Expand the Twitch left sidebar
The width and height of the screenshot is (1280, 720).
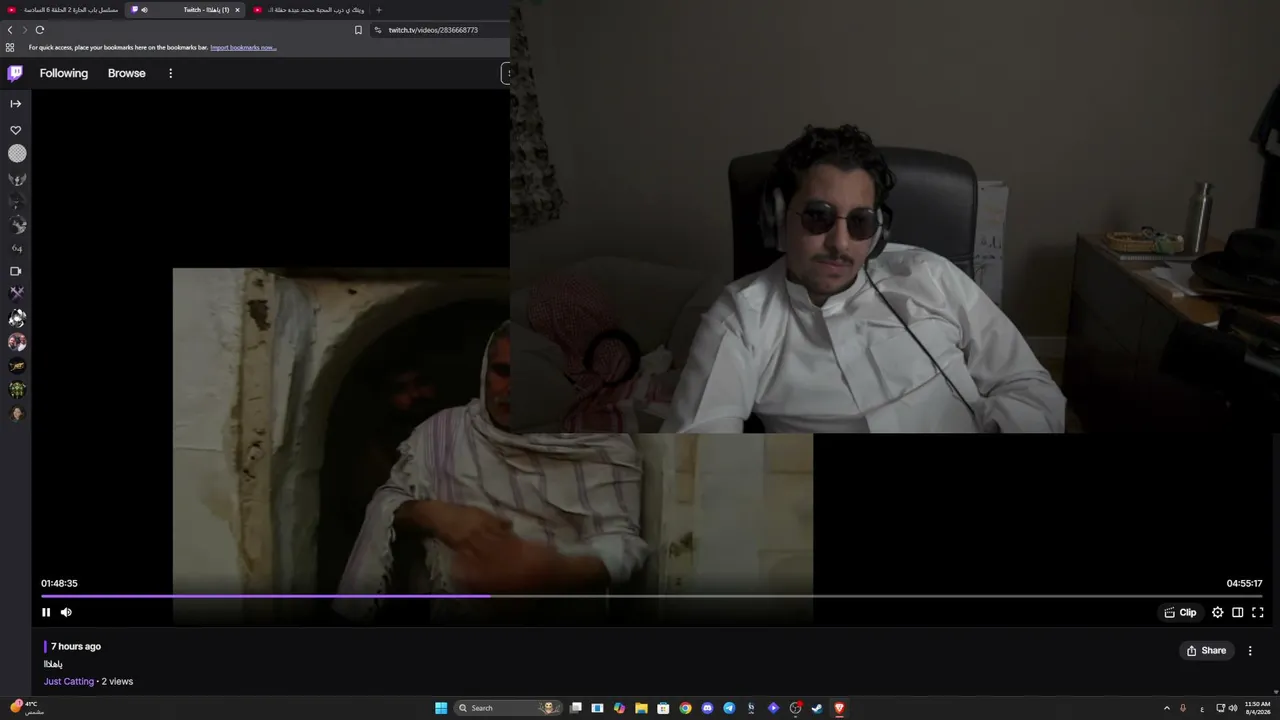click(x=16, y=104)
